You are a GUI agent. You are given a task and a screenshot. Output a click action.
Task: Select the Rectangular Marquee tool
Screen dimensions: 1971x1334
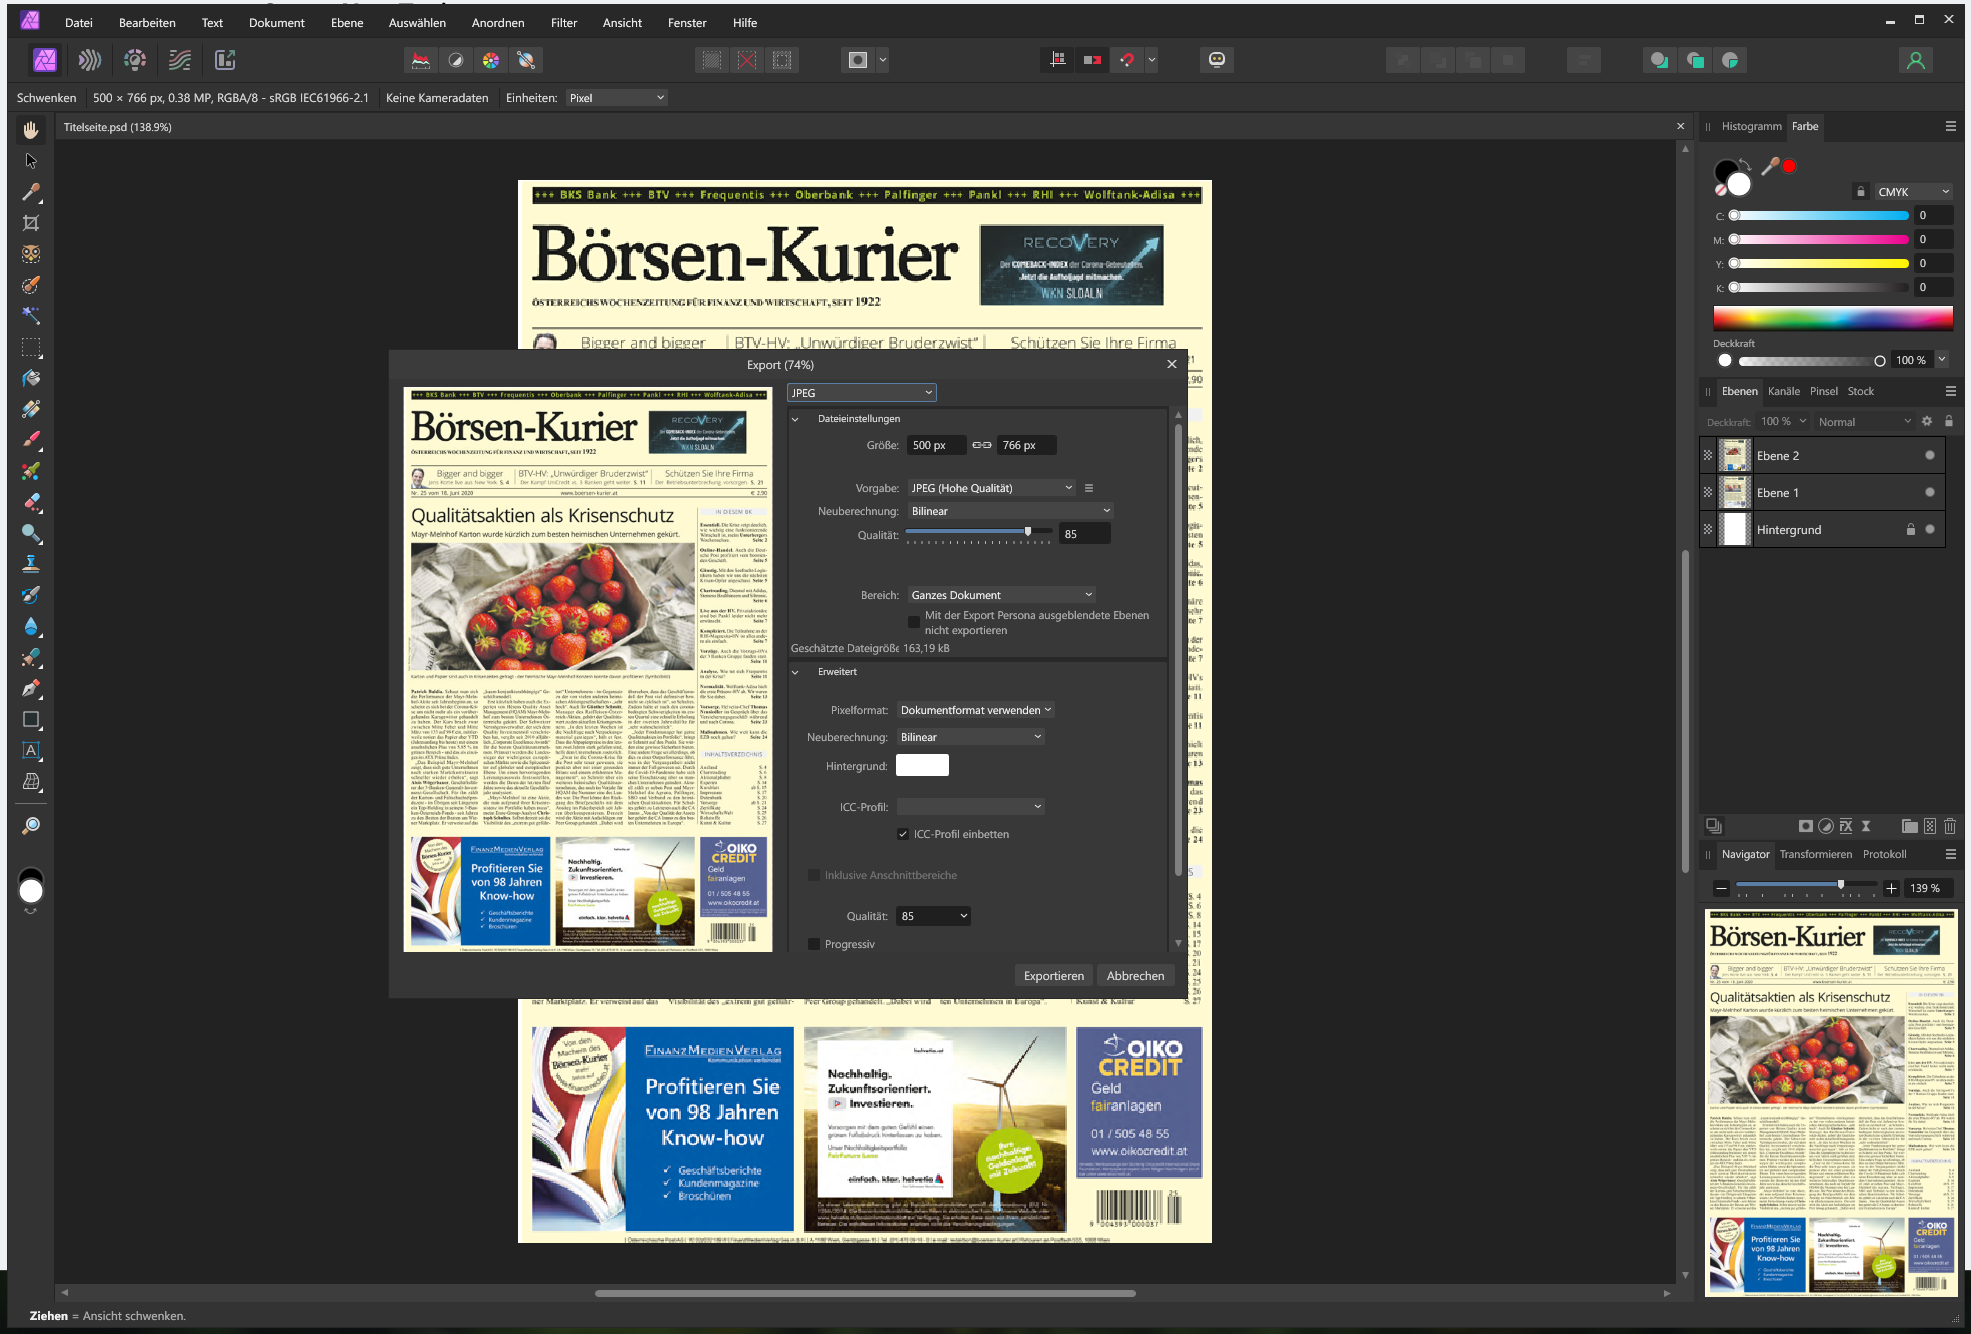[x=31, y=347]
